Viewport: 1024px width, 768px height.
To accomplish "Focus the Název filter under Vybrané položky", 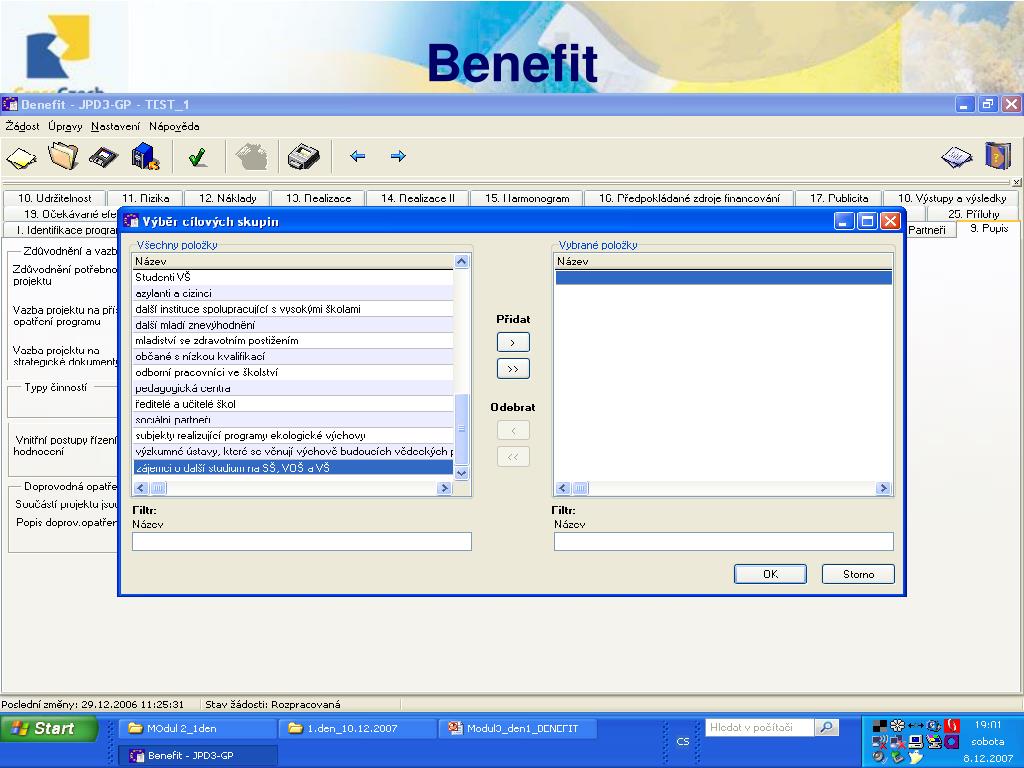I will 724,541.
